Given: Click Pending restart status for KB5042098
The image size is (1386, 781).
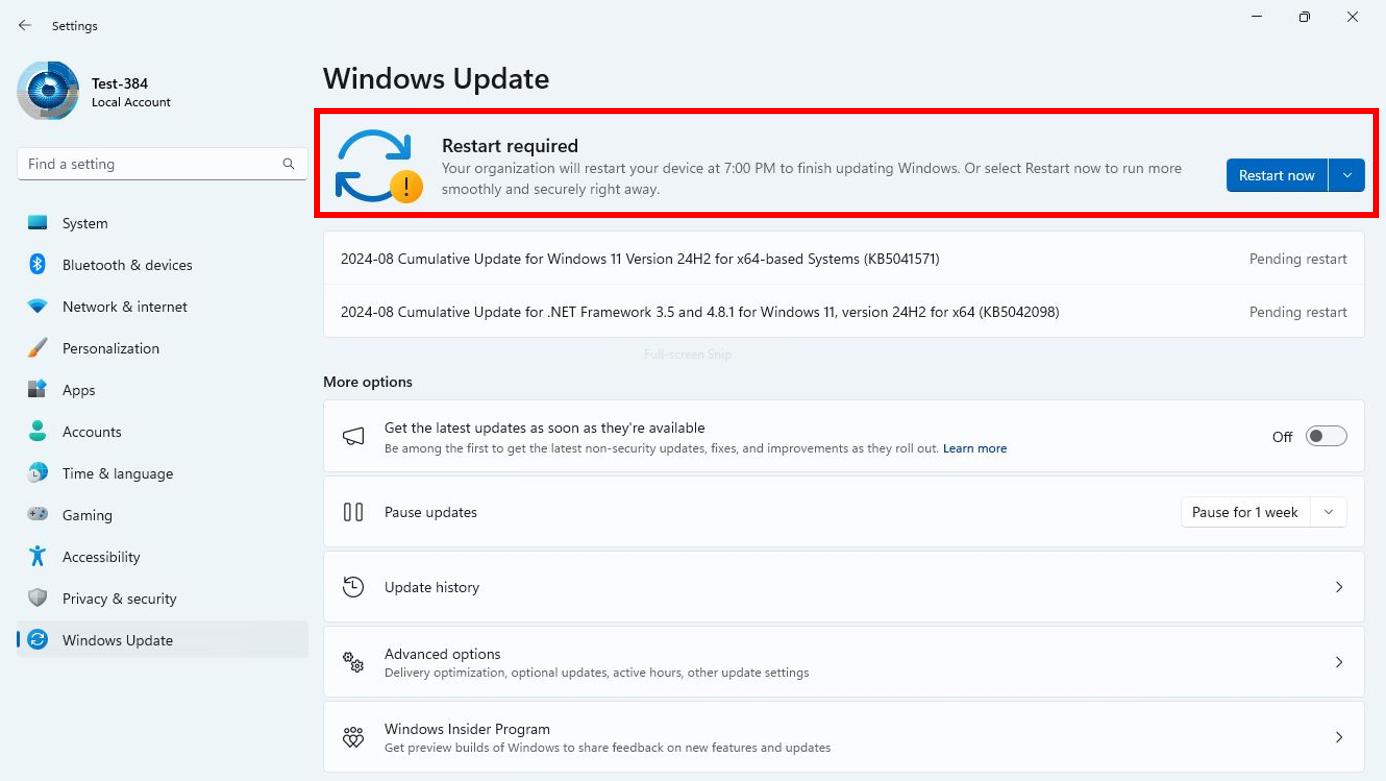Looking at the screenshot, I should (1298, 312).
